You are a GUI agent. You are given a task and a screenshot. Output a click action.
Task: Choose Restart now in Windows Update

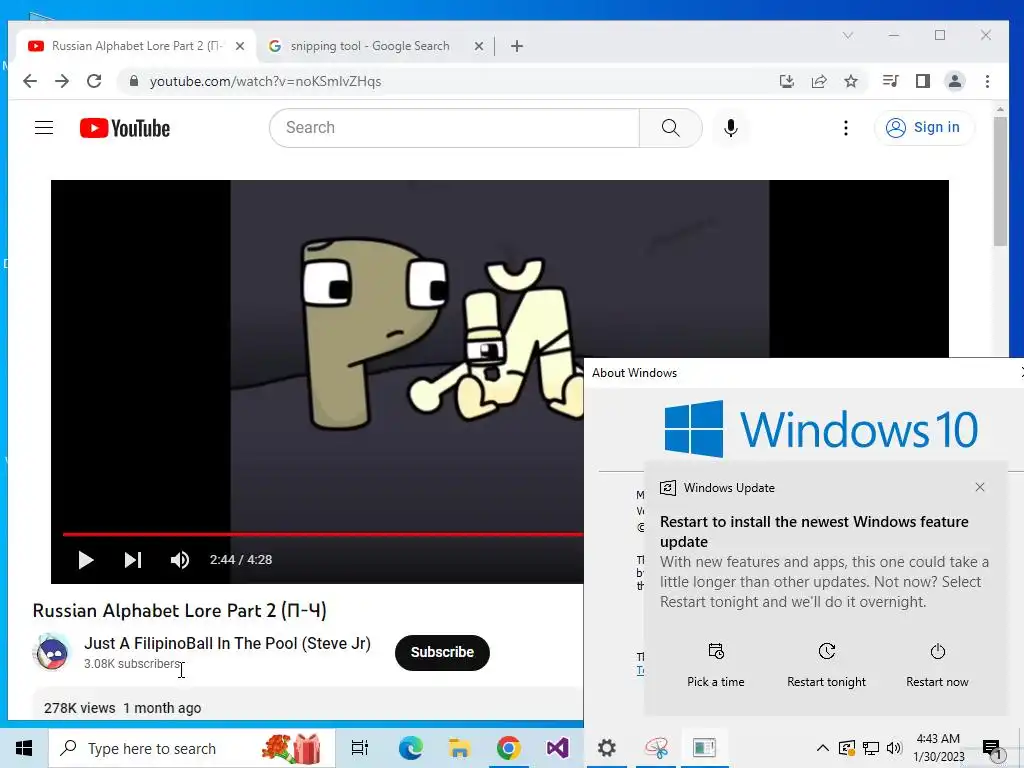(937, 665)
